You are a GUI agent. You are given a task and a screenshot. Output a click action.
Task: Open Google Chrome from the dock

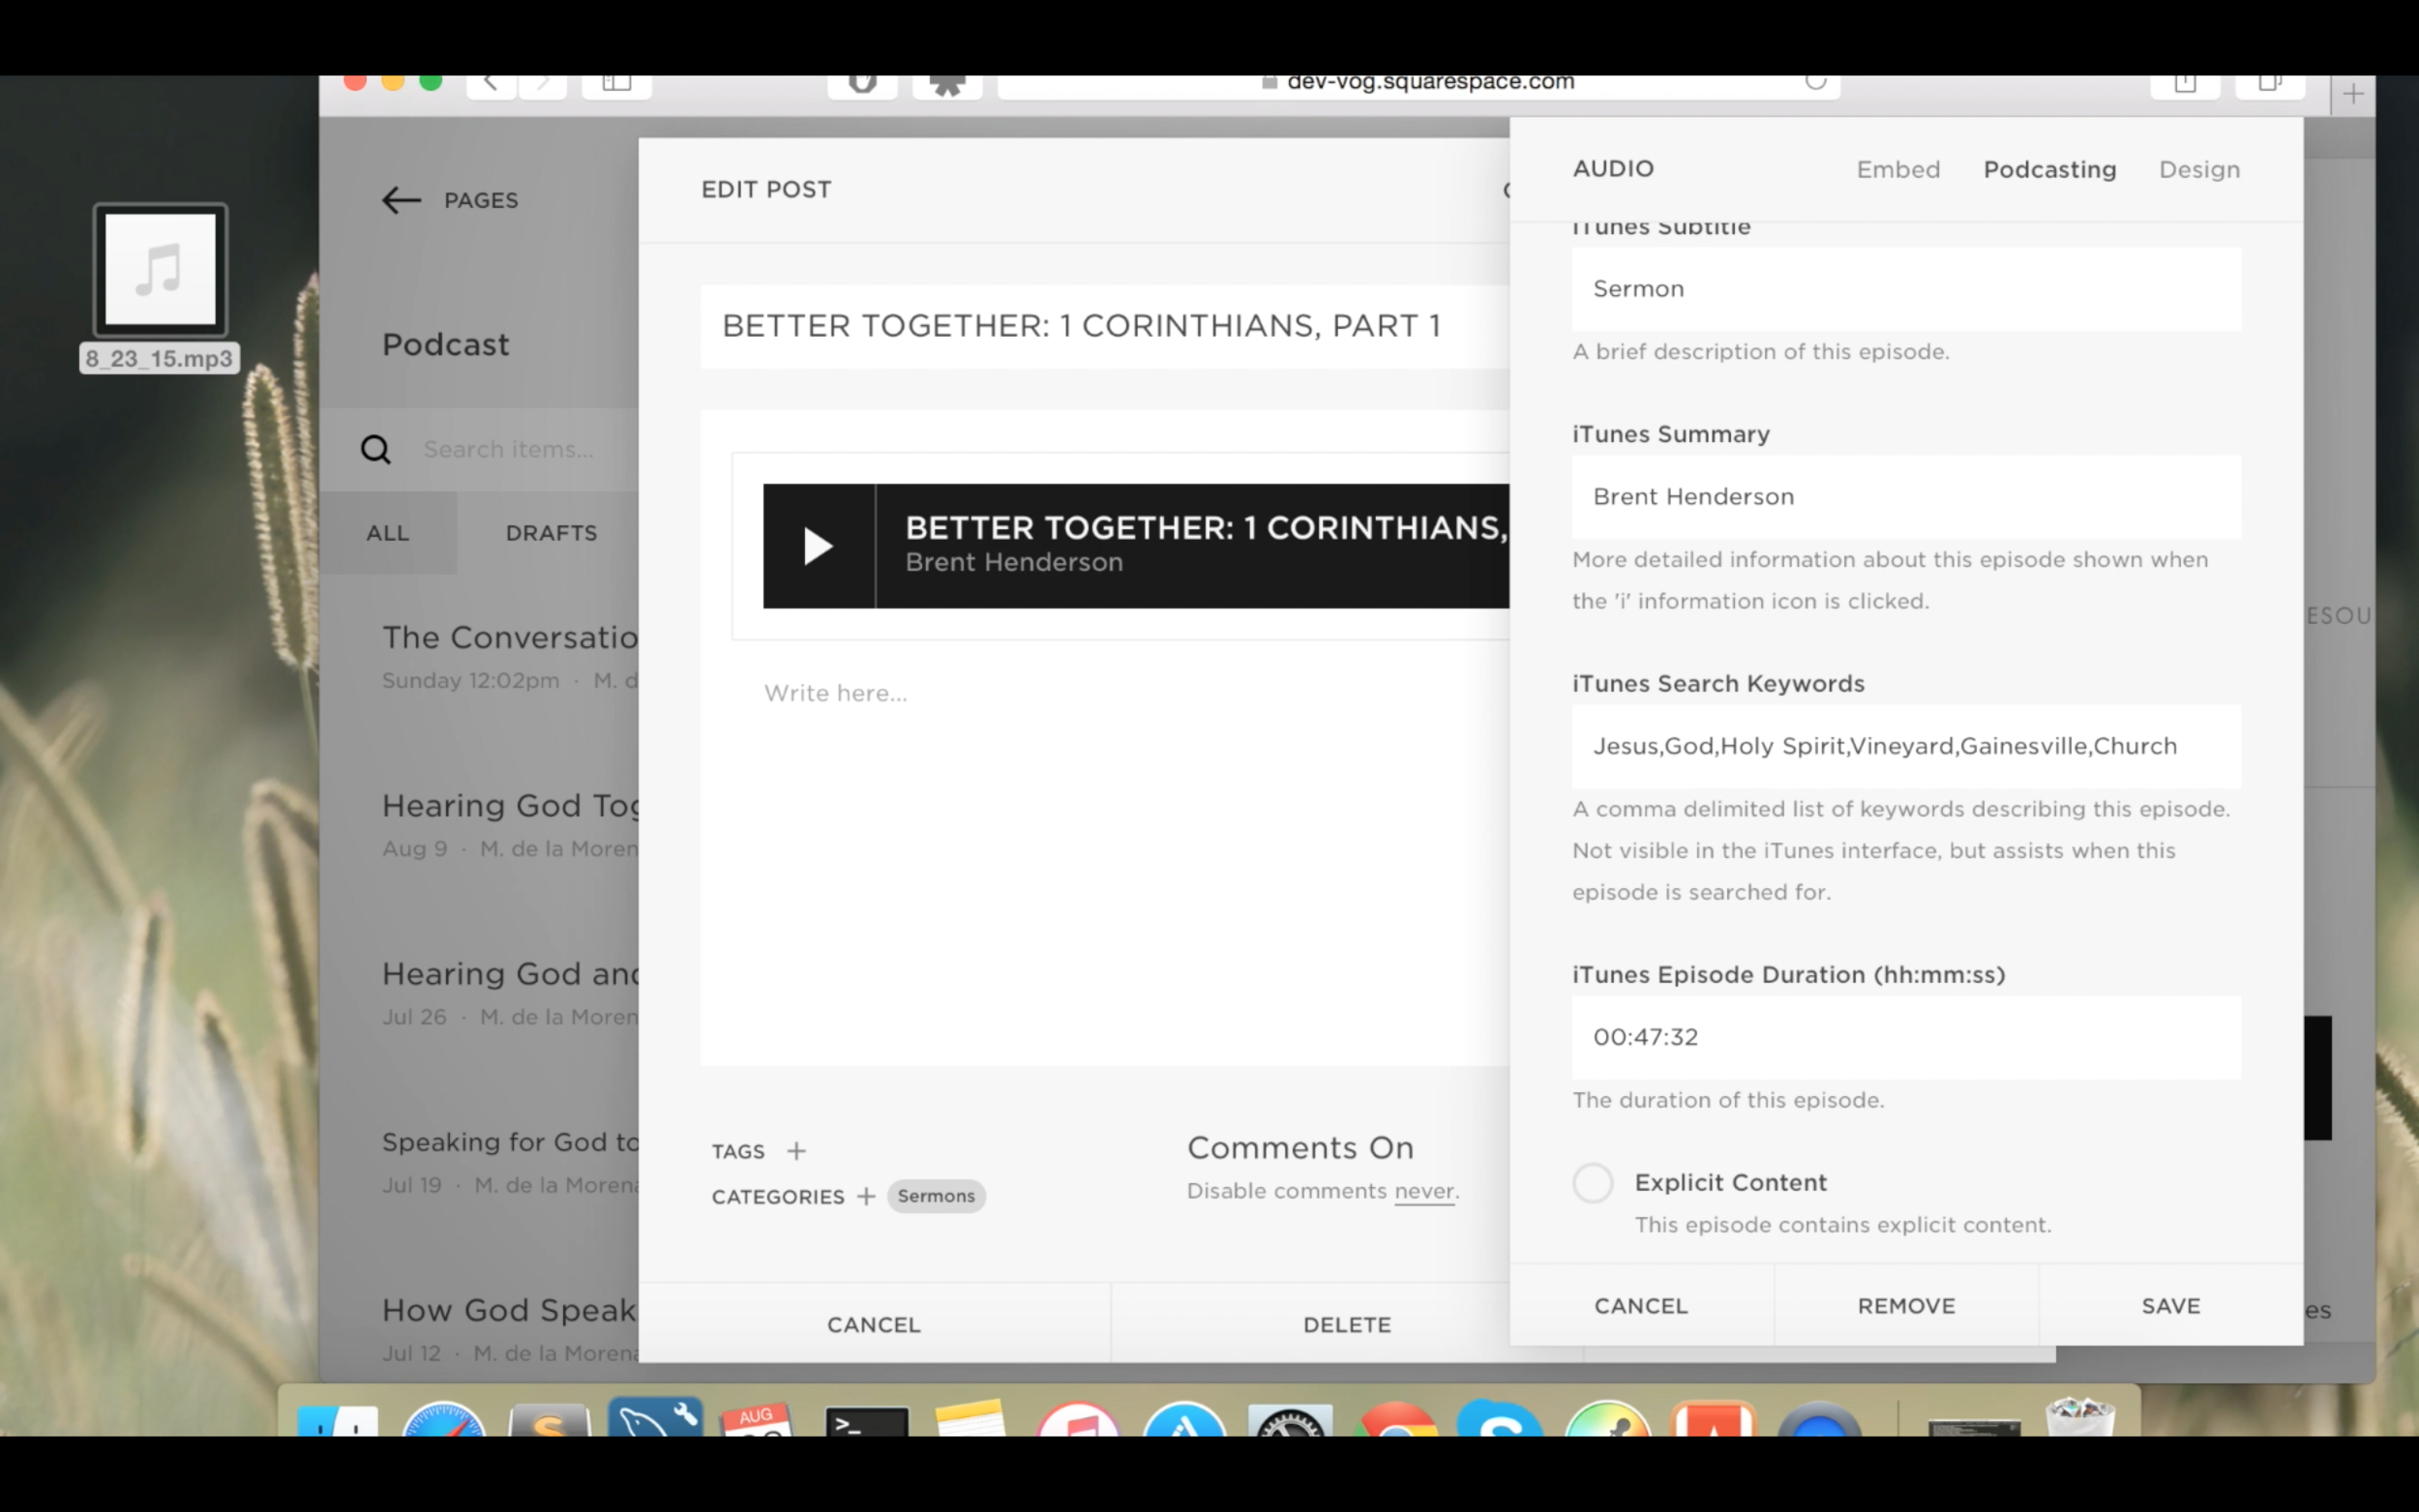pos(1396,1420)
